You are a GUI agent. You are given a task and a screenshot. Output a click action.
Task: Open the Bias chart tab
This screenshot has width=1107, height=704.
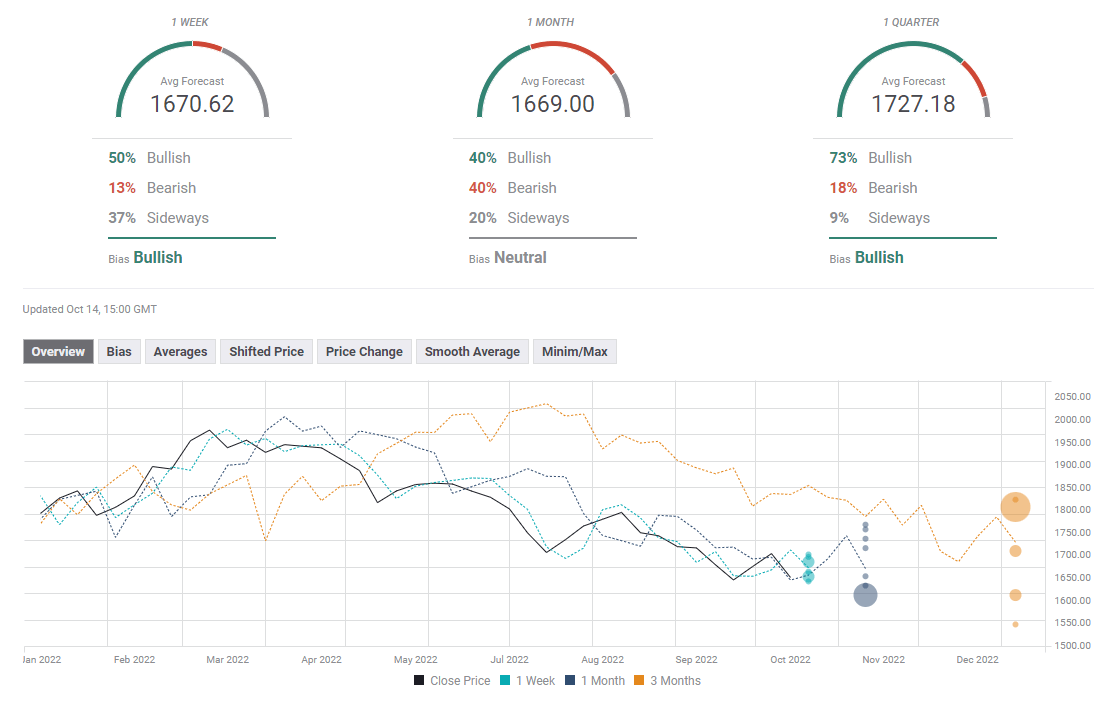(119, 351)
